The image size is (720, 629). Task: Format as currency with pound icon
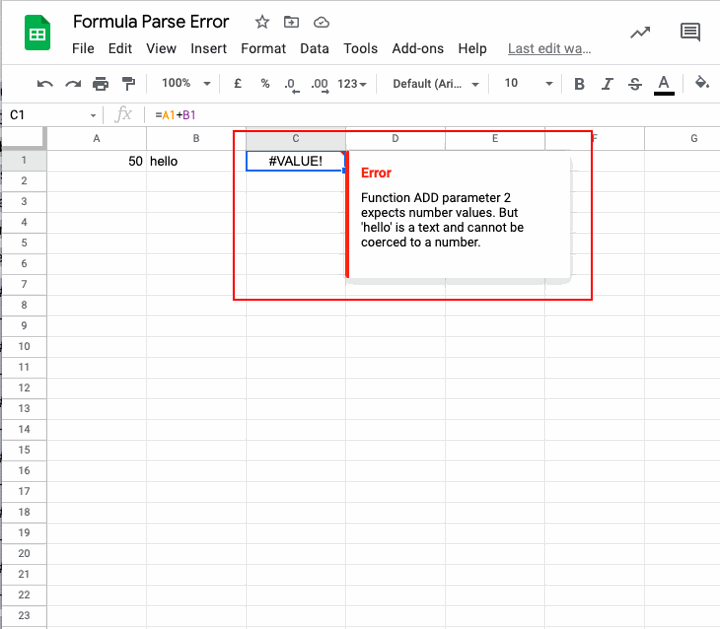(237, 84)
